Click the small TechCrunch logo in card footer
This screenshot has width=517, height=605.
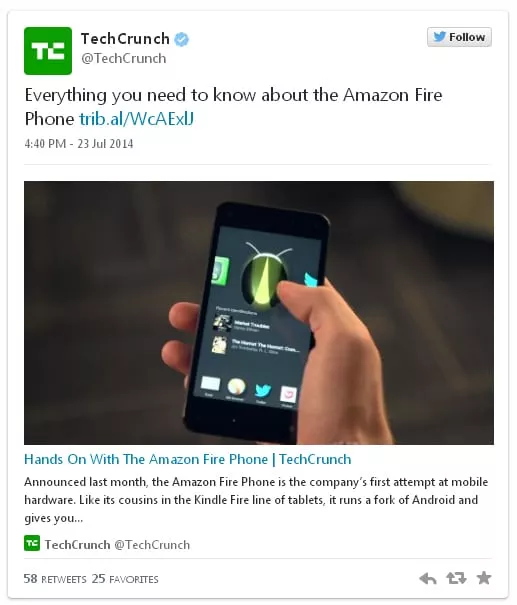click(x=32, y=543)
